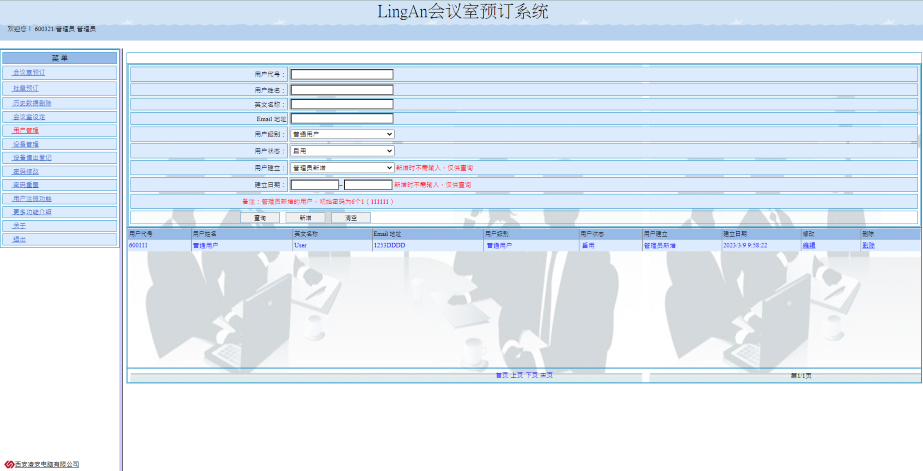923x471 pixels.
Task: Select 批量预订 in the left menu
Action: click(26, 88)
